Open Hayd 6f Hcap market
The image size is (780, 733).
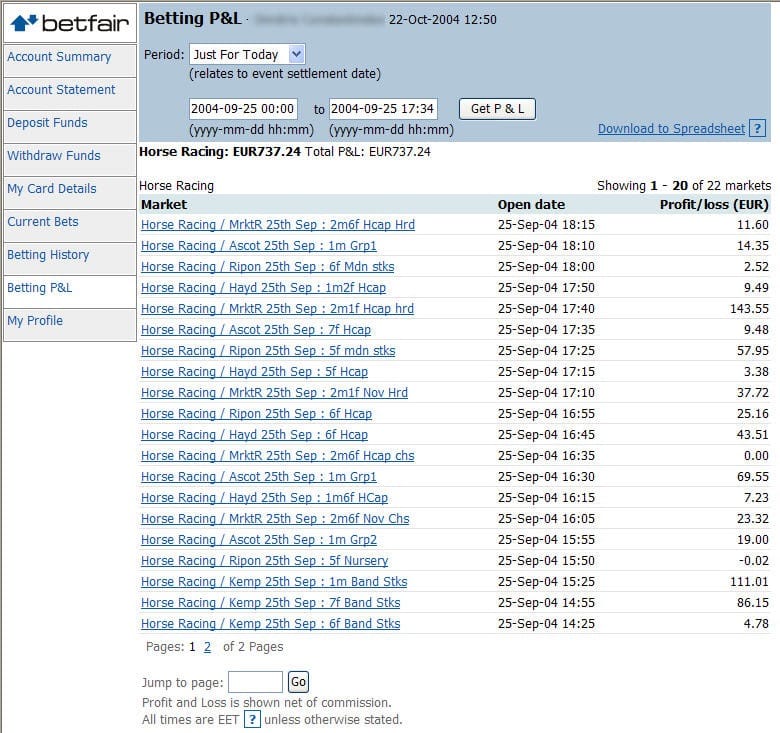point(254,435)
